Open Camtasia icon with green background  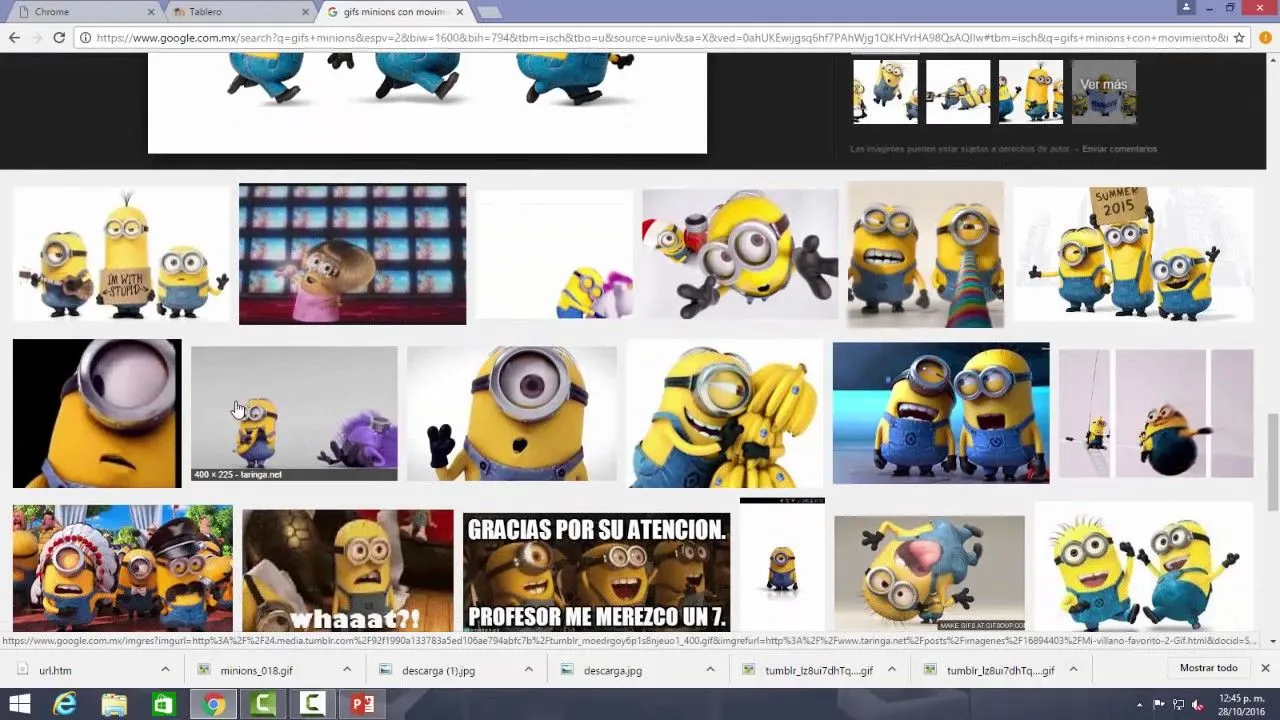click(x=262, y=704)
